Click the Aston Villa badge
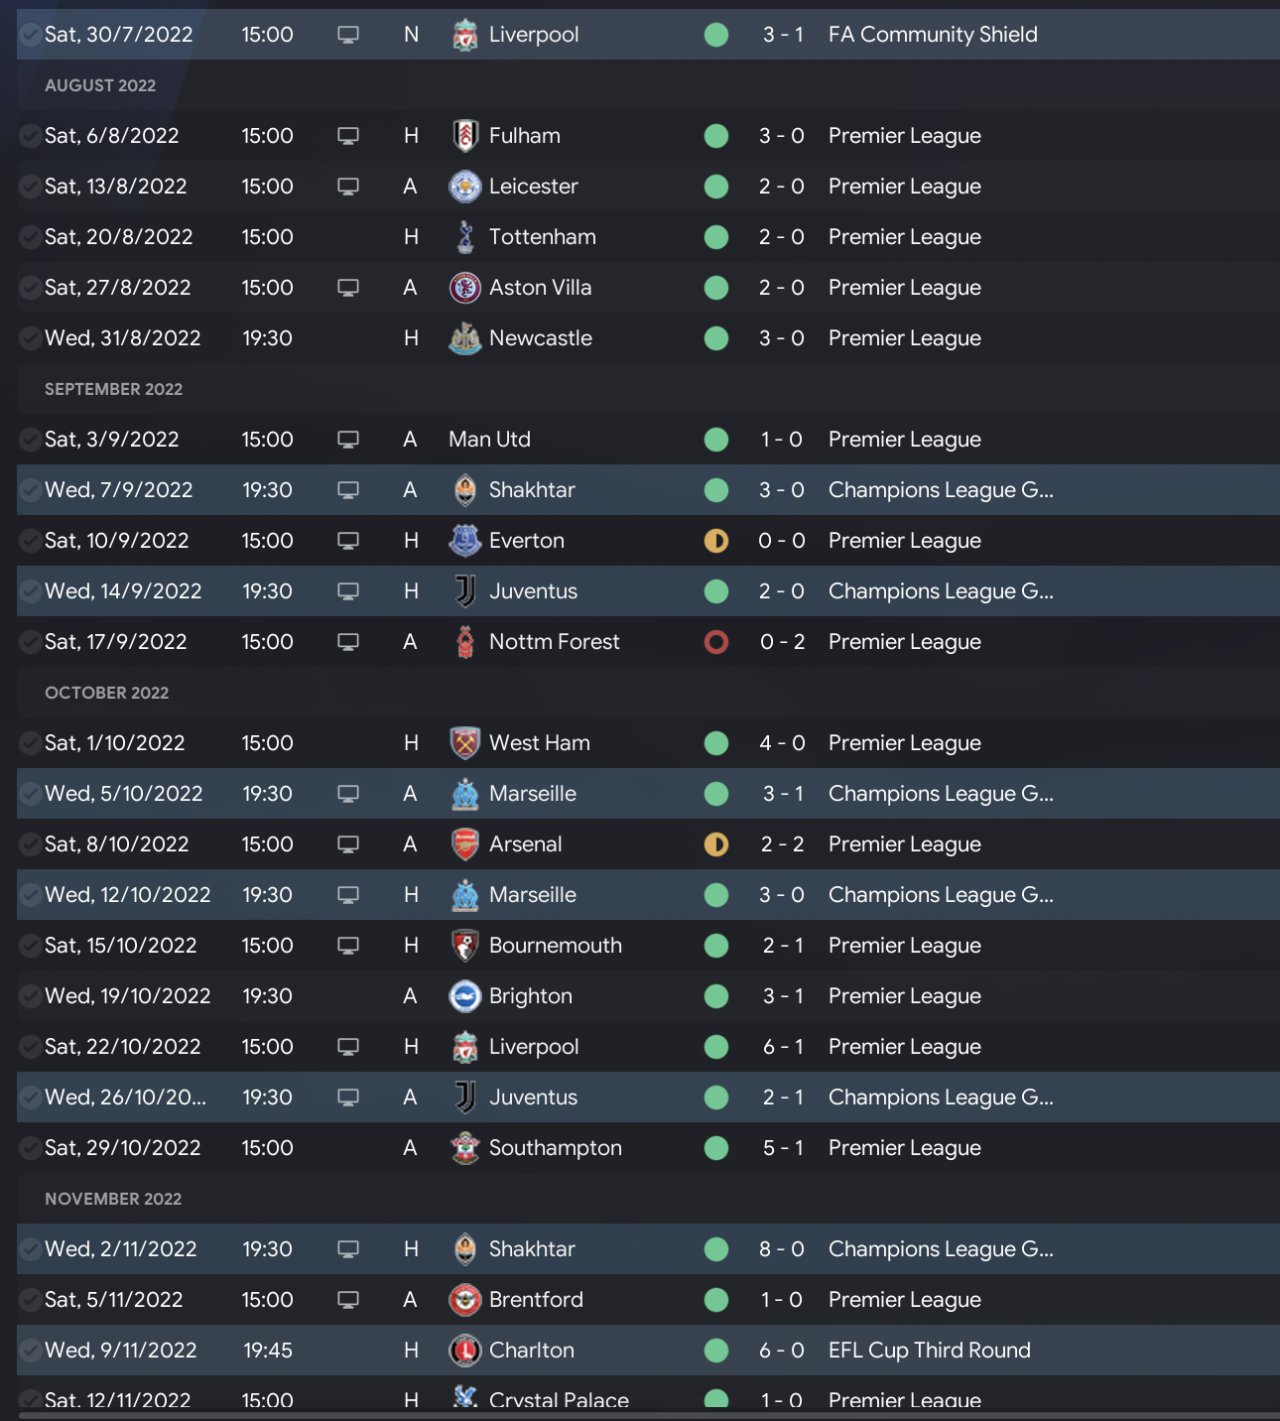The image size is (1280, 1421). coord(465,288)
